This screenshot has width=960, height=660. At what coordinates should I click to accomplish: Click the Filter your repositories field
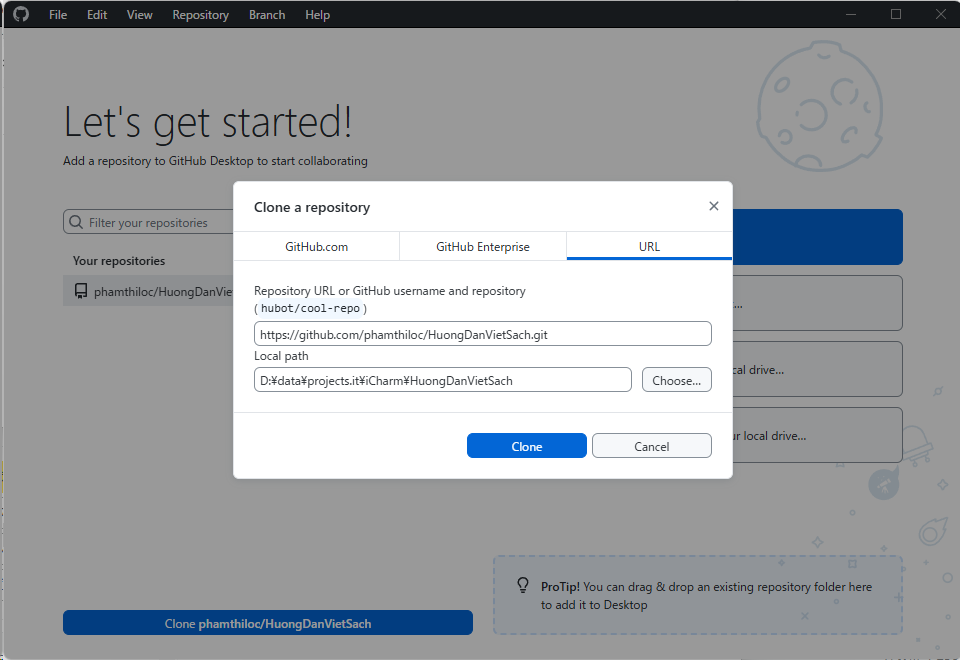[148, 222]
